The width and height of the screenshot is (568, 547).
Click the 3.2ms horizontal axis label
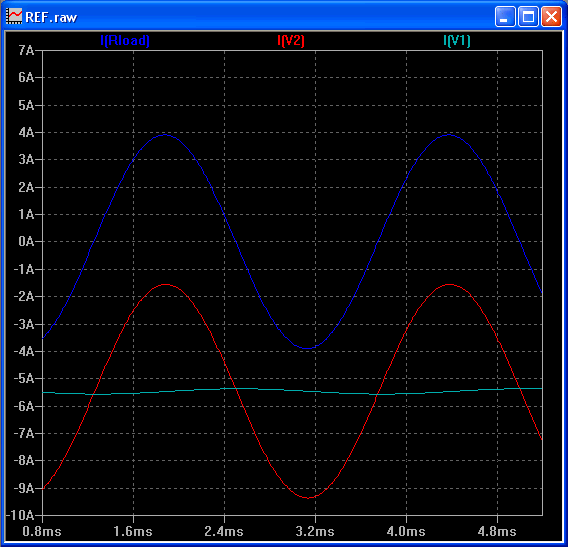(315, 531)
